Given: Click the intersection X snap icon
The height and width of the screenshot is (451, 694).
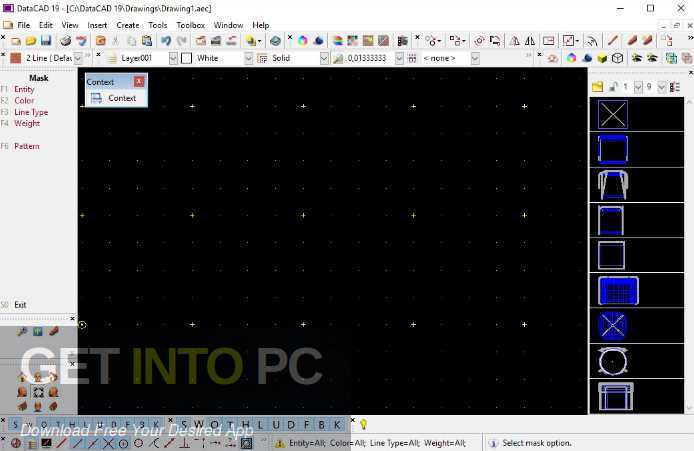Looking at the screenshot, I should [108, 443].
